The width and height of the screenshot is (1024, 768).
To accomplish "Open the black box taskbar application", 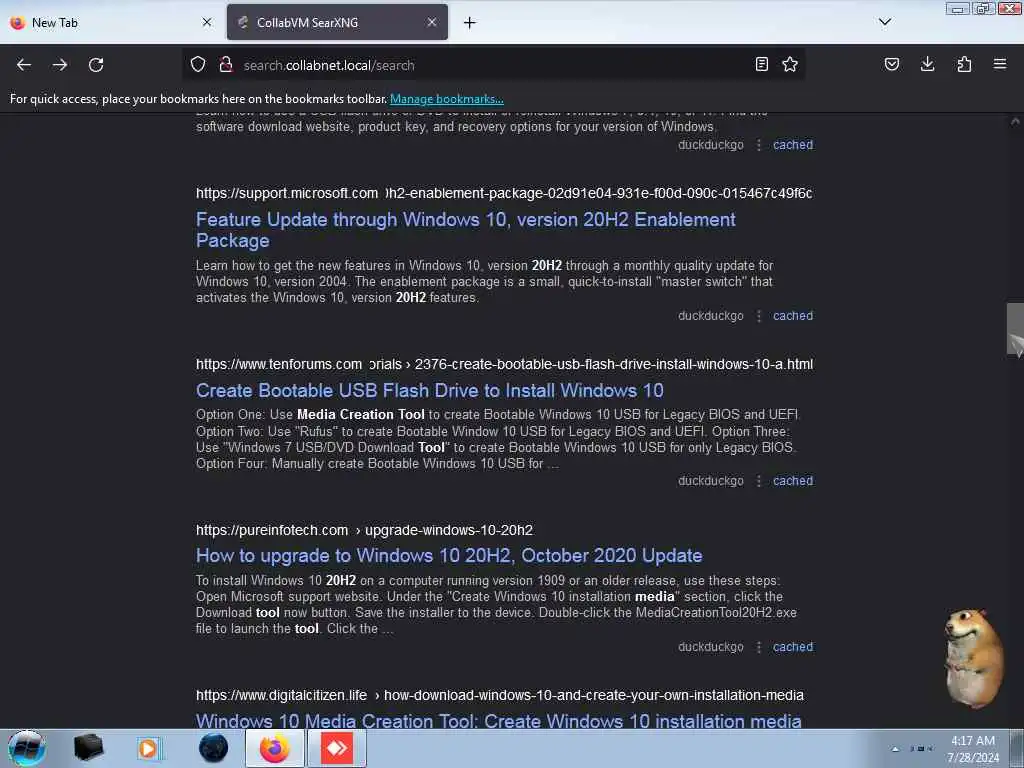I will [88, 748].
